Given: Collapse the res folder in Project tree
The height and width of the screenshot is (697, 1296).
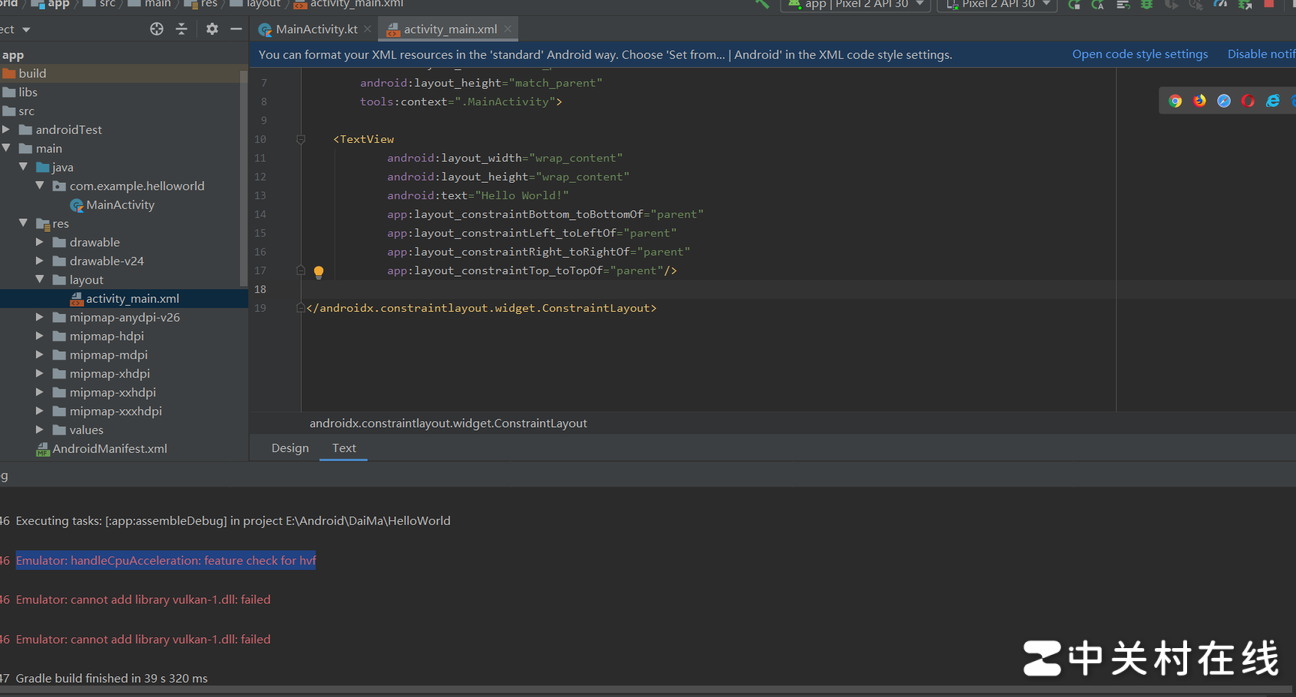Looking at the screenshot, I should click(22, 223).
